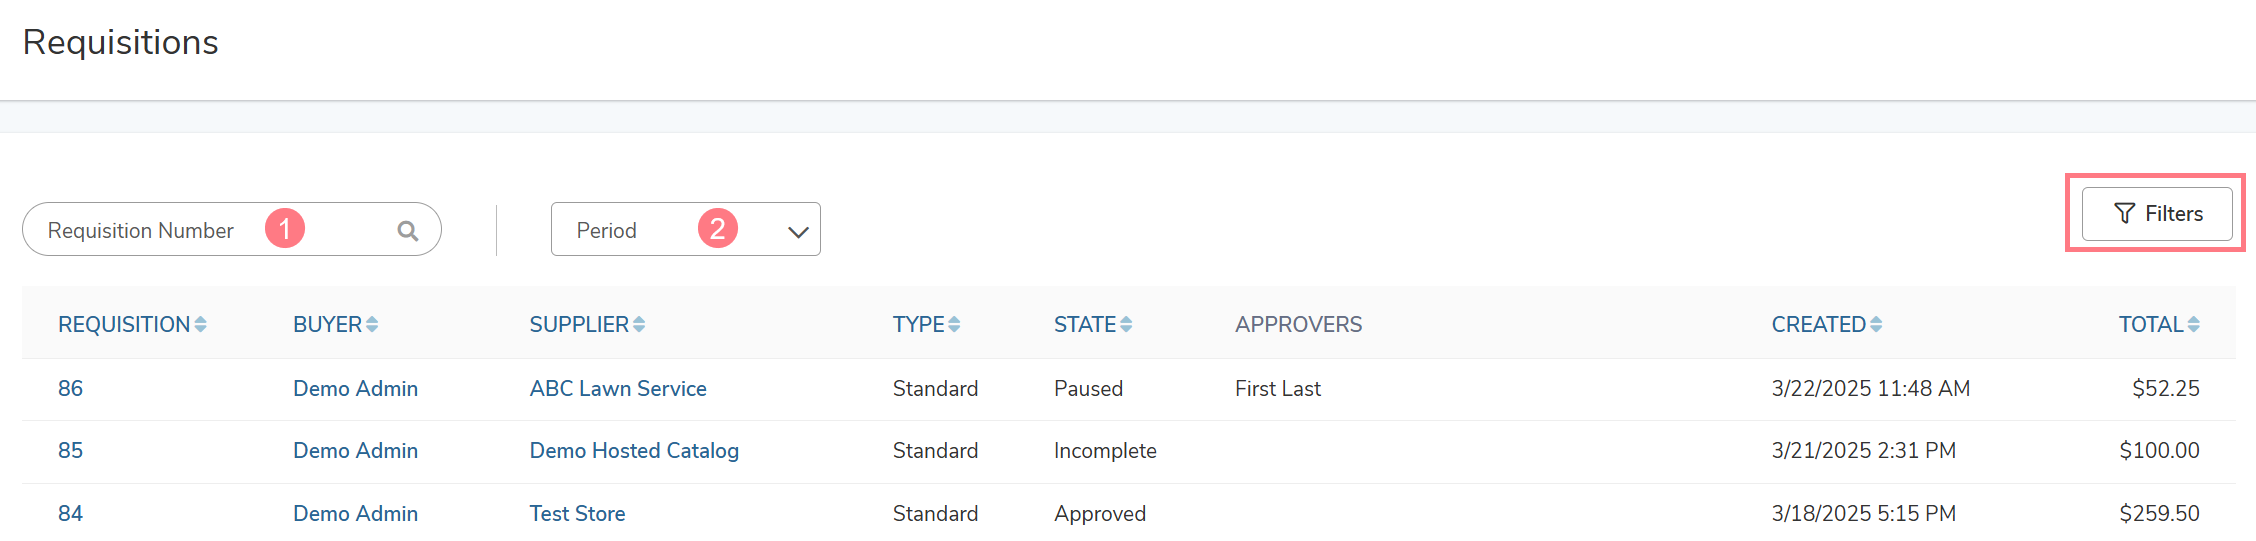The width and height of the screenshot is (2256, 541).
Task: Open ABC Lawn Service supplier link
Action: tap(618, 389)
